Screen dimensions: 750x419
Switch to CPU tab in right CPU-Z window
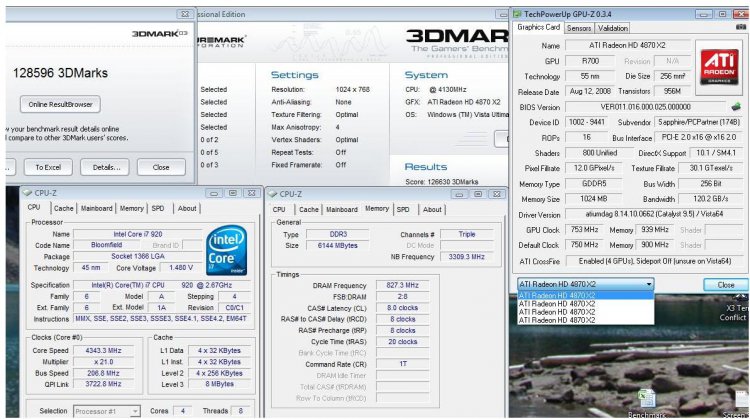[279, 210]
